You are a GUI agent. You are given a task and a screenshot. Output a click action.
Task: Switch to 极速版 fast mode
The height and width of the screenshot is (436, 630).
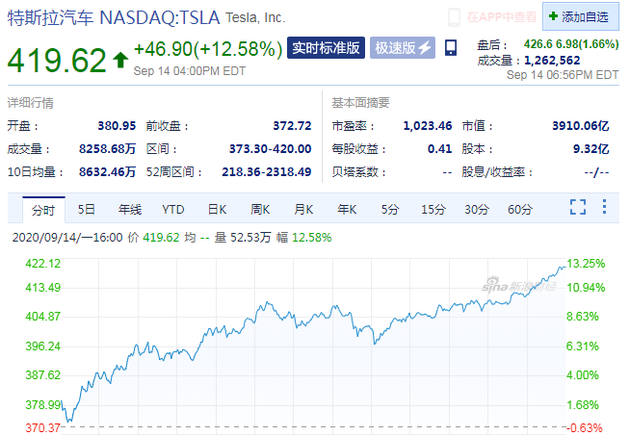click(x=403, y=48)
